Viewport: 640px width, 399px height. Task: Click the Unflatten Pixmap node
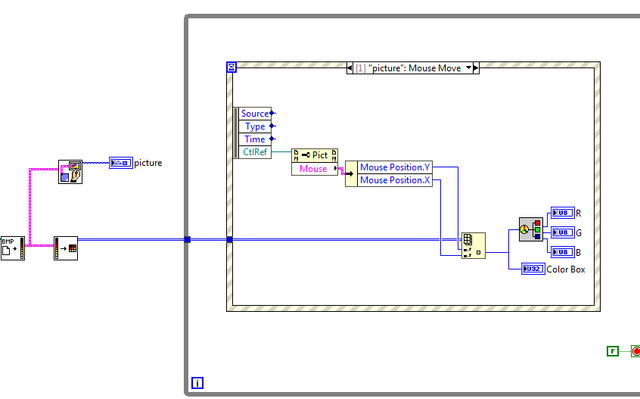click(x=66, y=248)
